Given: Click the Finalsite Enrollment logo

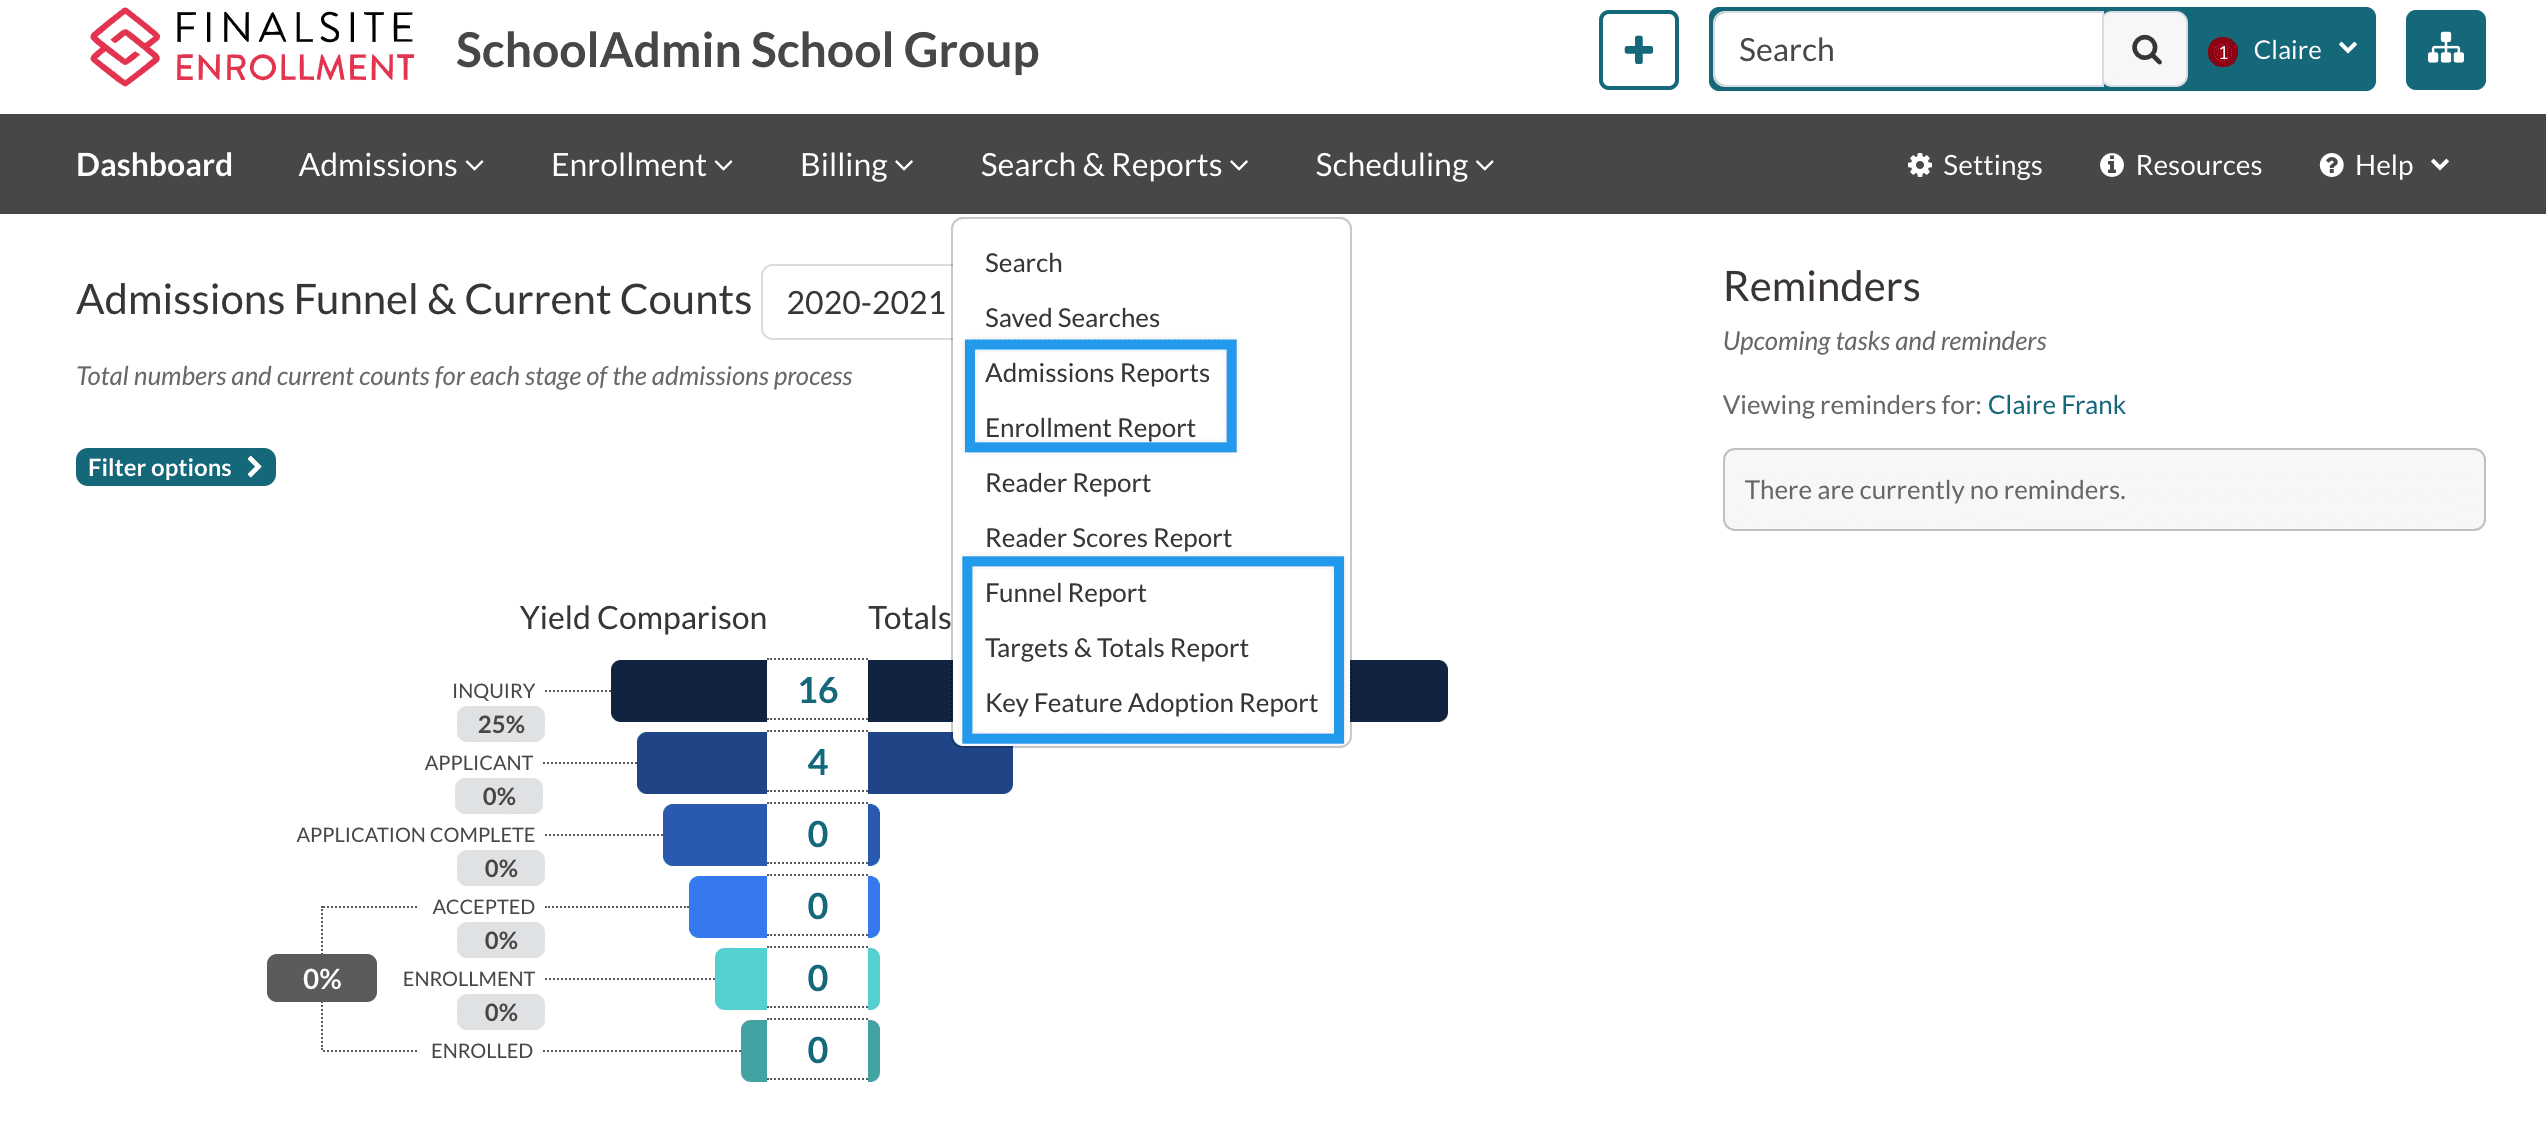Looking at the screenshot, I should [252, 48].
